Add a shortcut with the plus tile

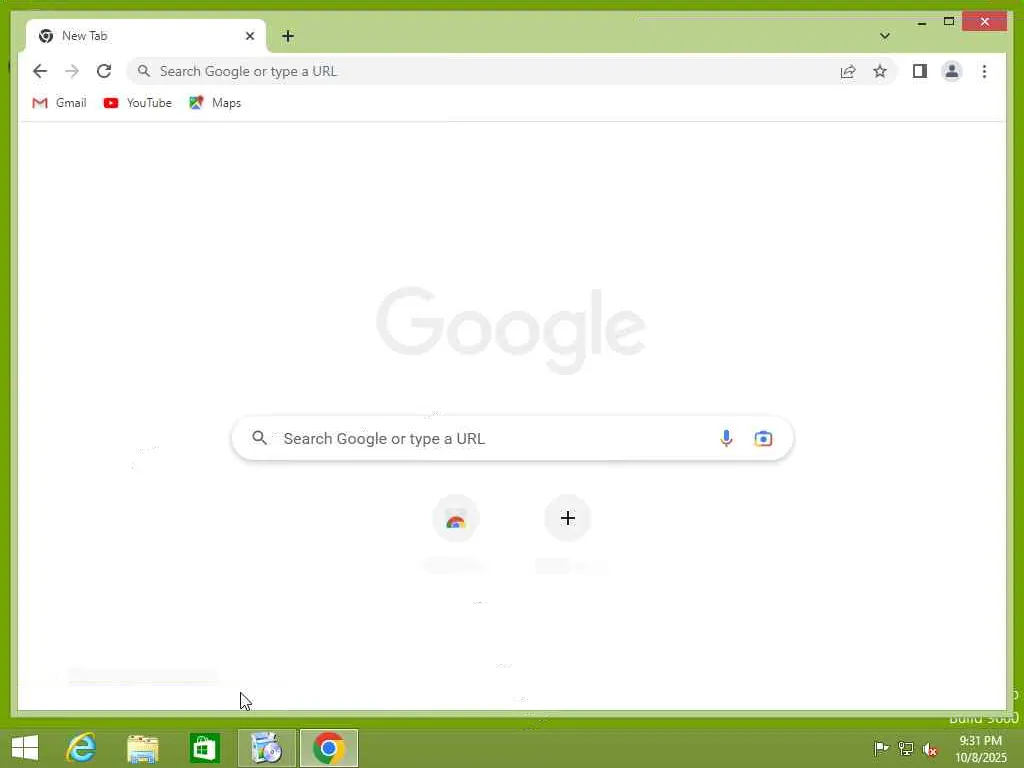568,519
